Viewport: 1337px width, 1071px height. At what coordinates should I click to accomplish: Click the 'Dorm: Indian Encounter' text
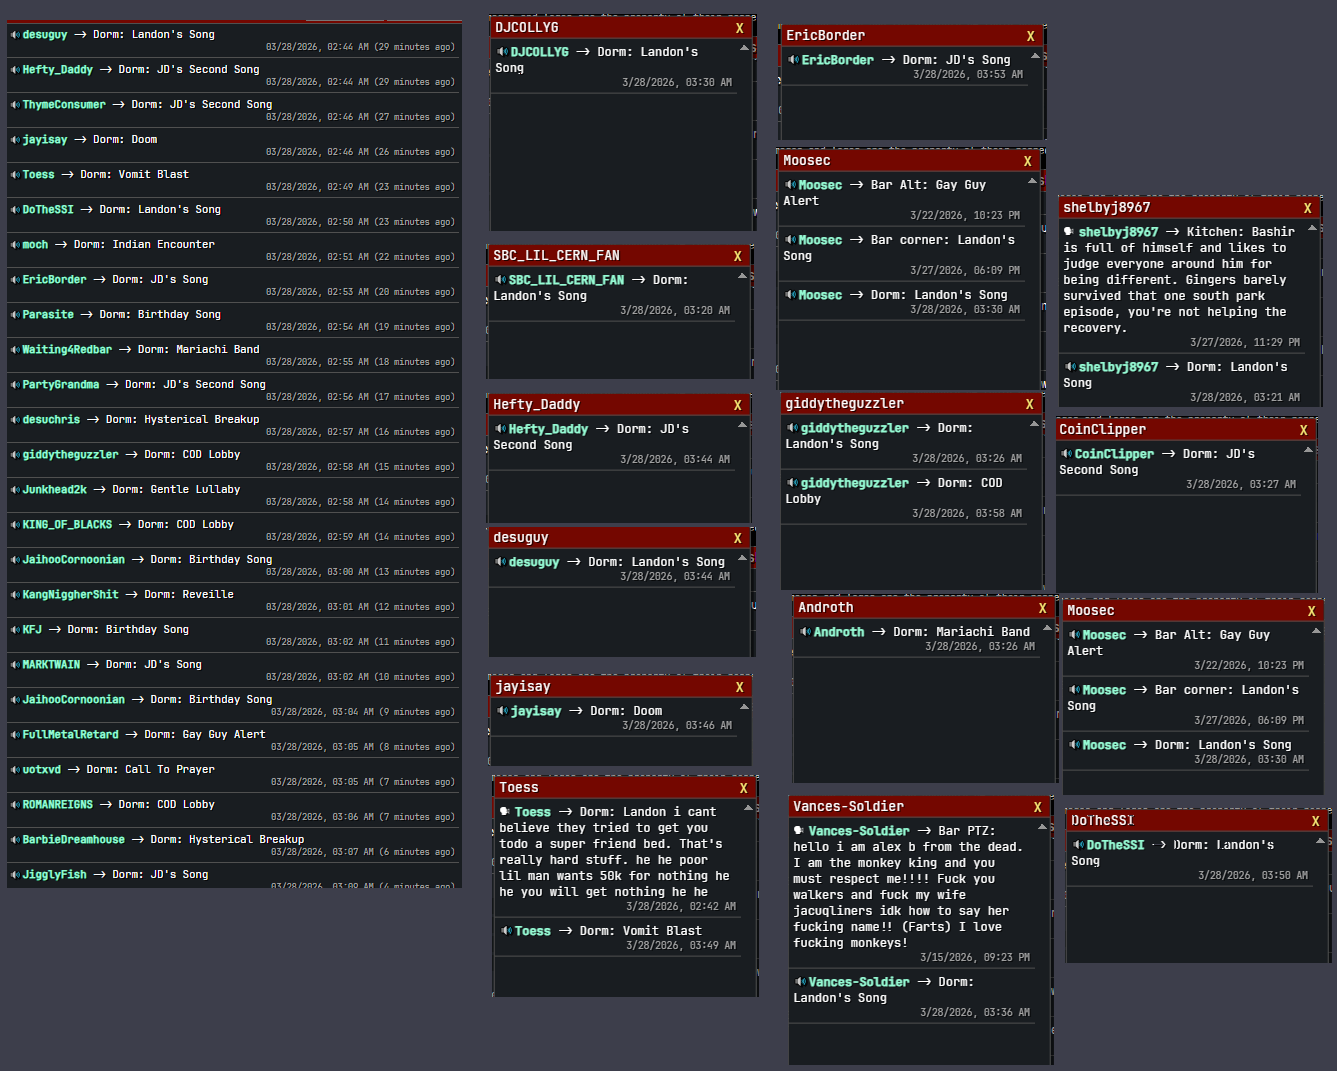[x=144, y=245]
